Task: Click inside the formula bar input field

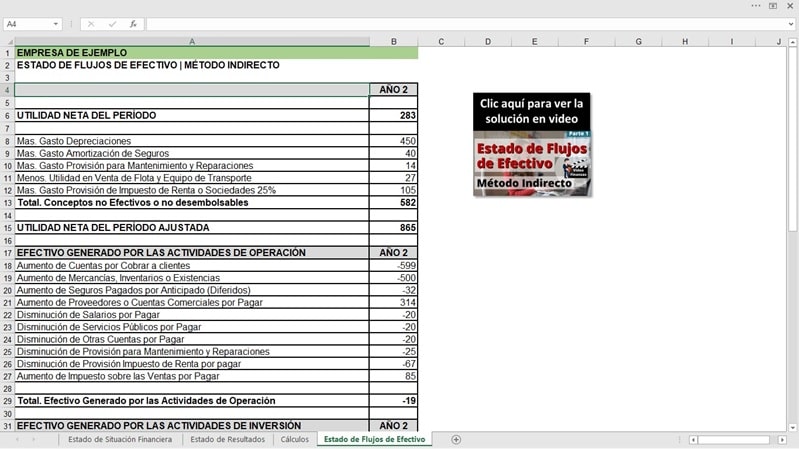Action: pos(460,24)
